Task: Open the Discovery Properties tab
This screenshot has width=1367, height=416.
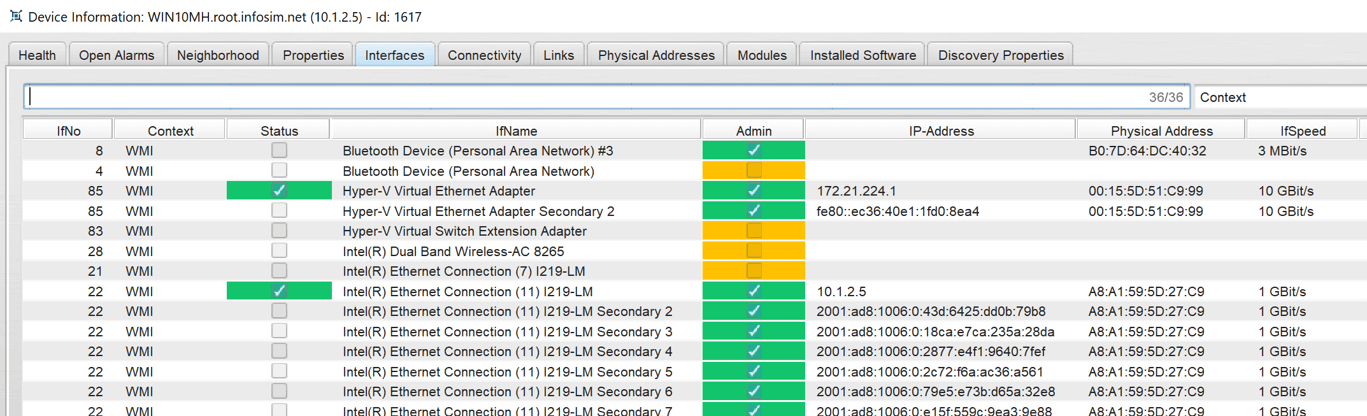Action: (1001, 55)
